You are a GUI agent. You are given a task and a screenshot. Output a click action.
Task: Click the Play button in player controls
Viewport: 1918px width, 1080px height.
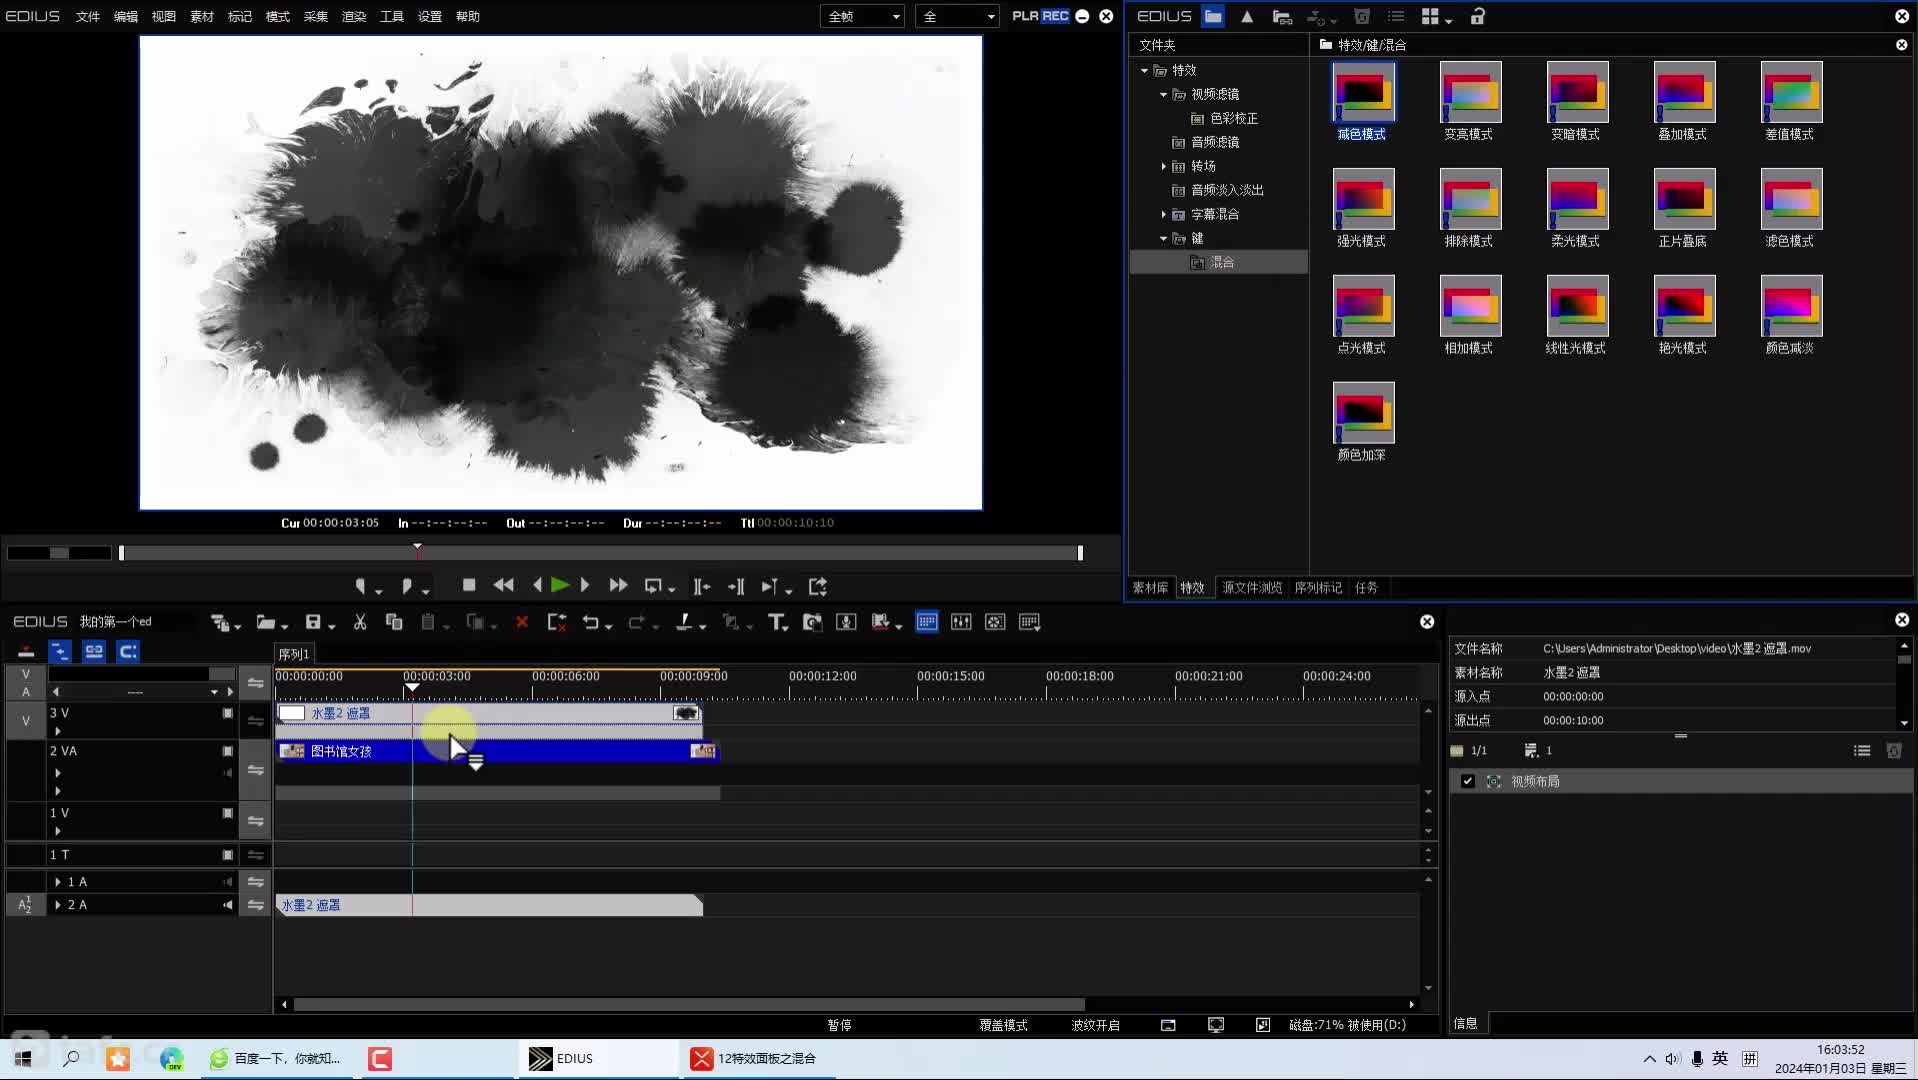[560, 586]
